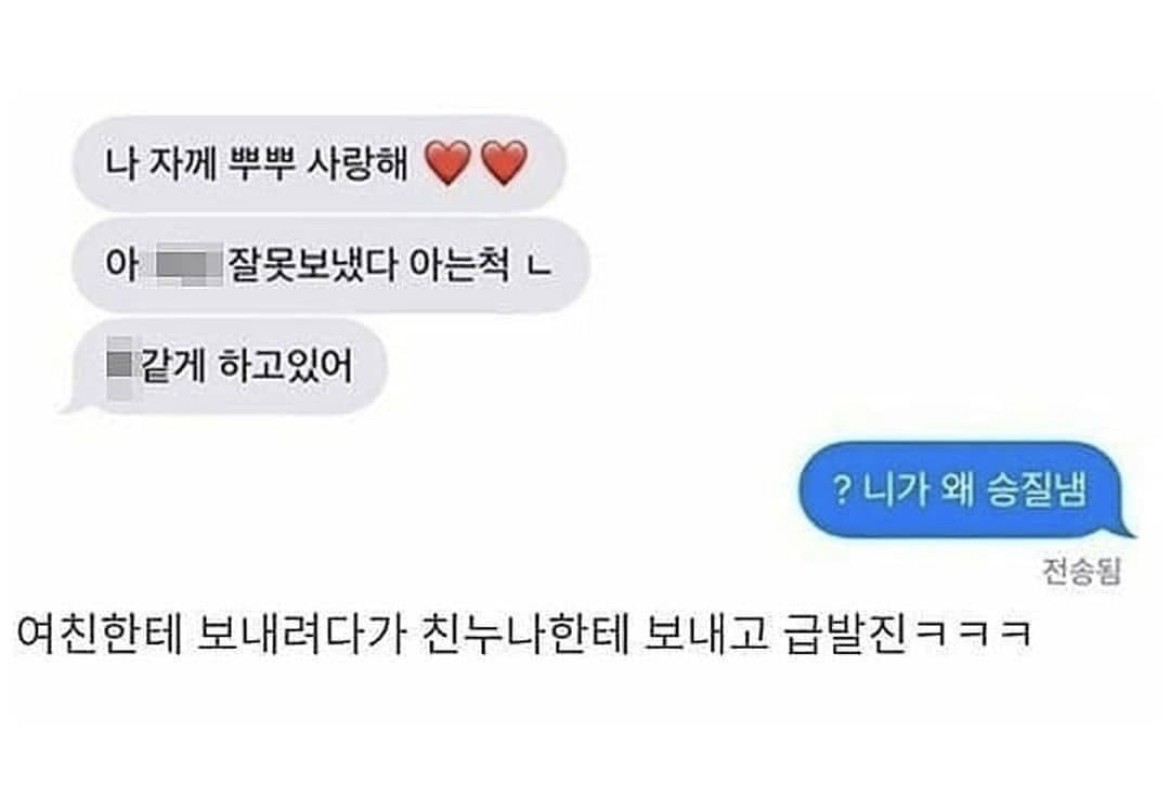Image resolution: width=1170 pixels, height=800 pixels.
Task: Click the lone 'ㄴ' character after '아는척'
Action: 539,266
